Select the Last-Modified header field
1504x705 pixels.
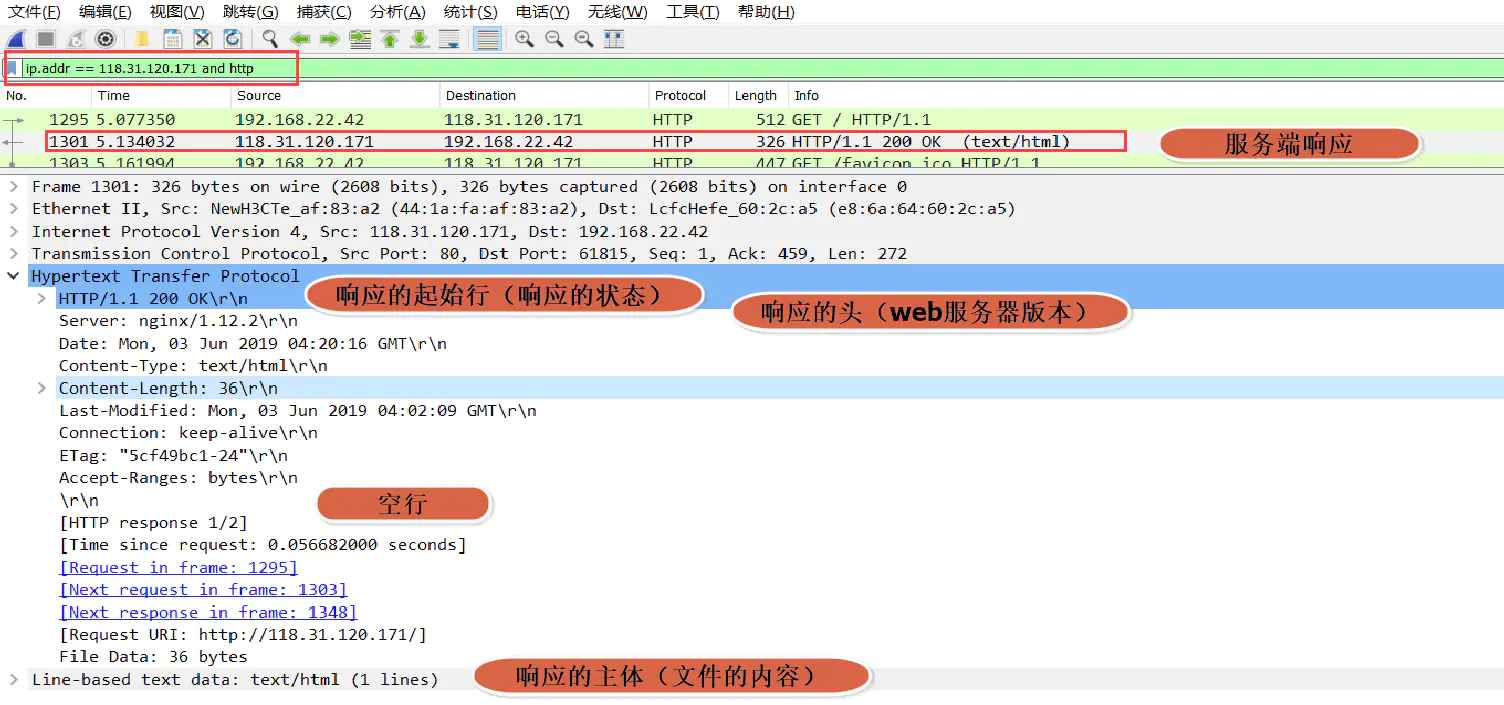coord(297,410)
